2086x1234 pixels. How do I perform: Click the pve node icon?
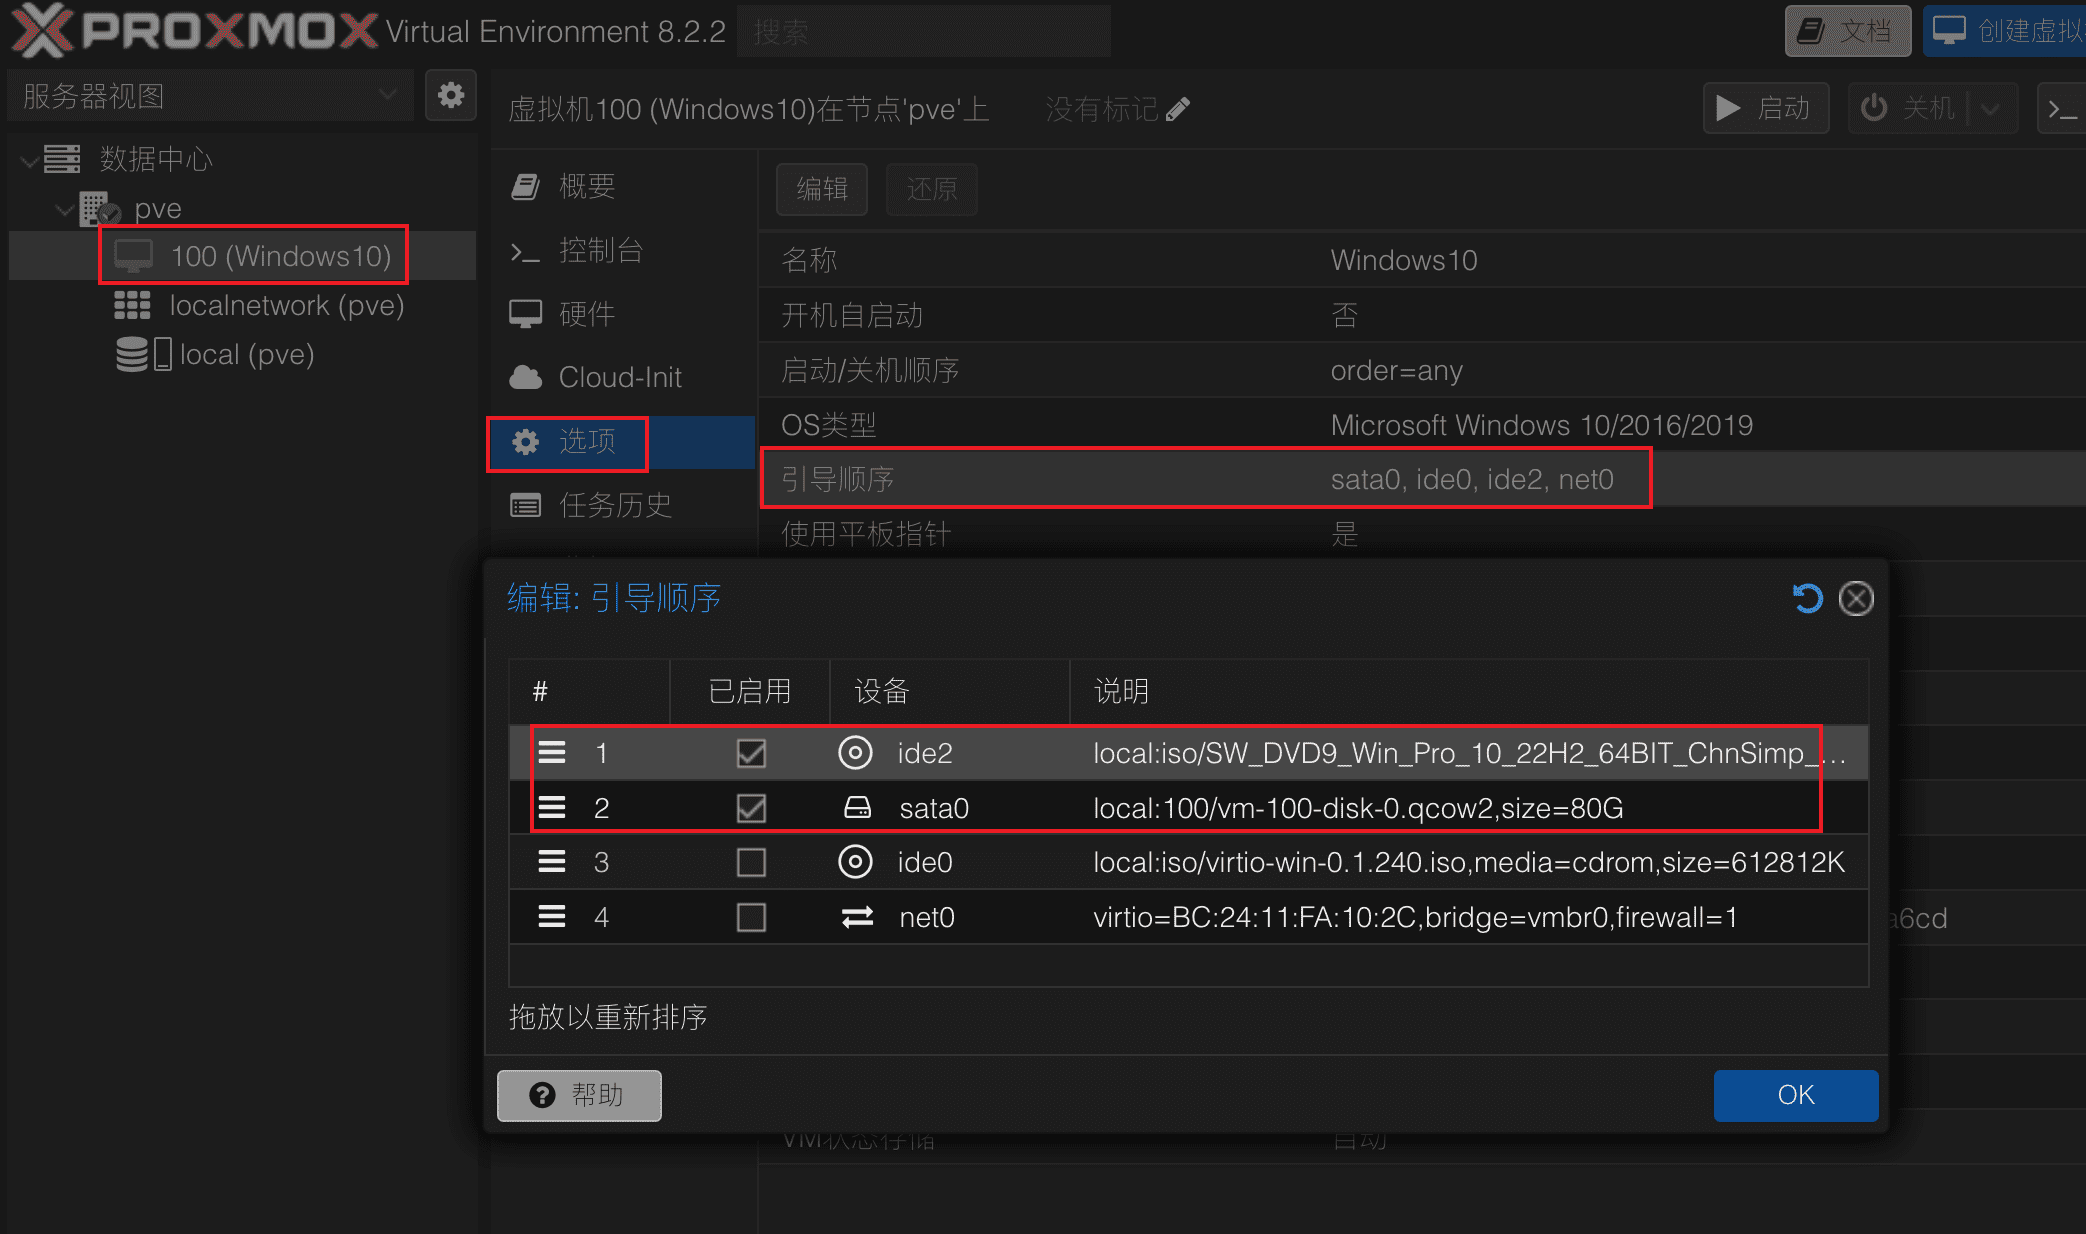(x=100, y=208)
